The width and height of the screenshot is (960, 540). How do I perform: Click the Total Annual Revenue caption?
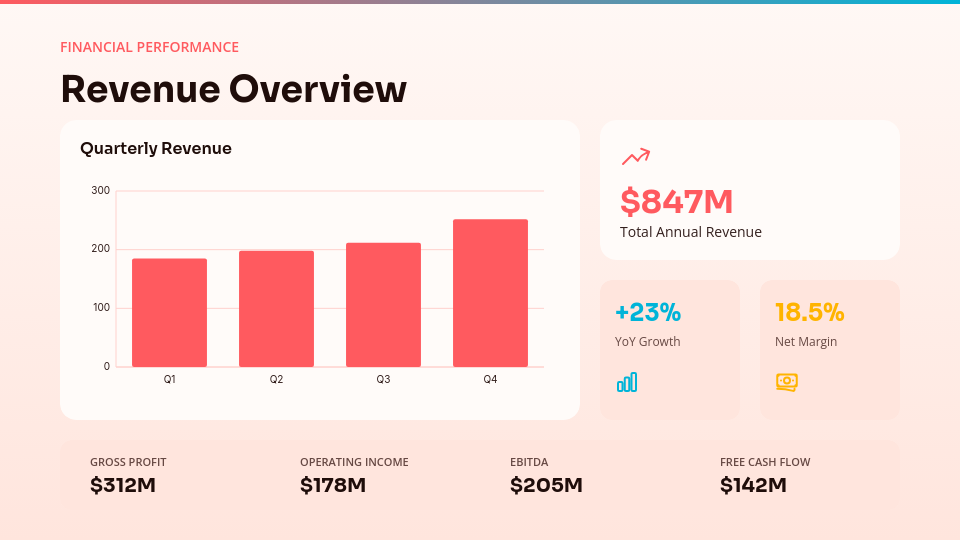point(690,232)
